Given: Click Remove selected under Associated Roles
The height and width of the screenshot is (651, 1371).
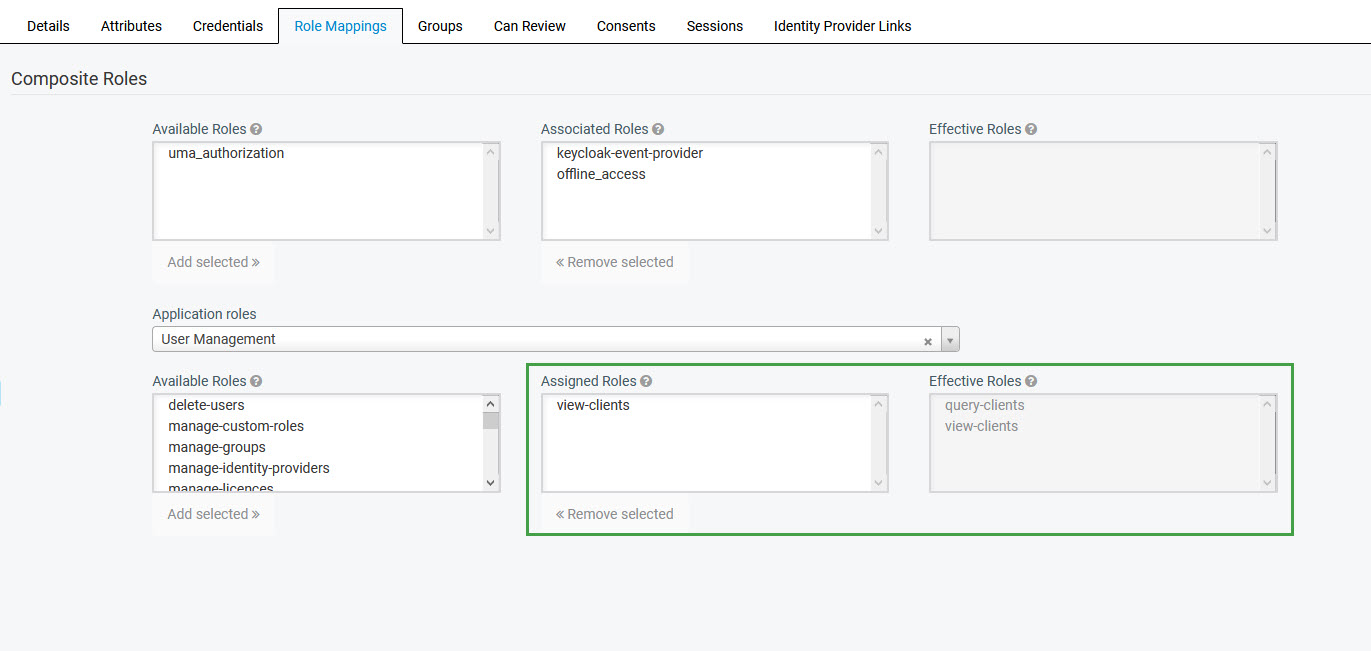Looking at the screenshot, I should click(x=615, y=262).
